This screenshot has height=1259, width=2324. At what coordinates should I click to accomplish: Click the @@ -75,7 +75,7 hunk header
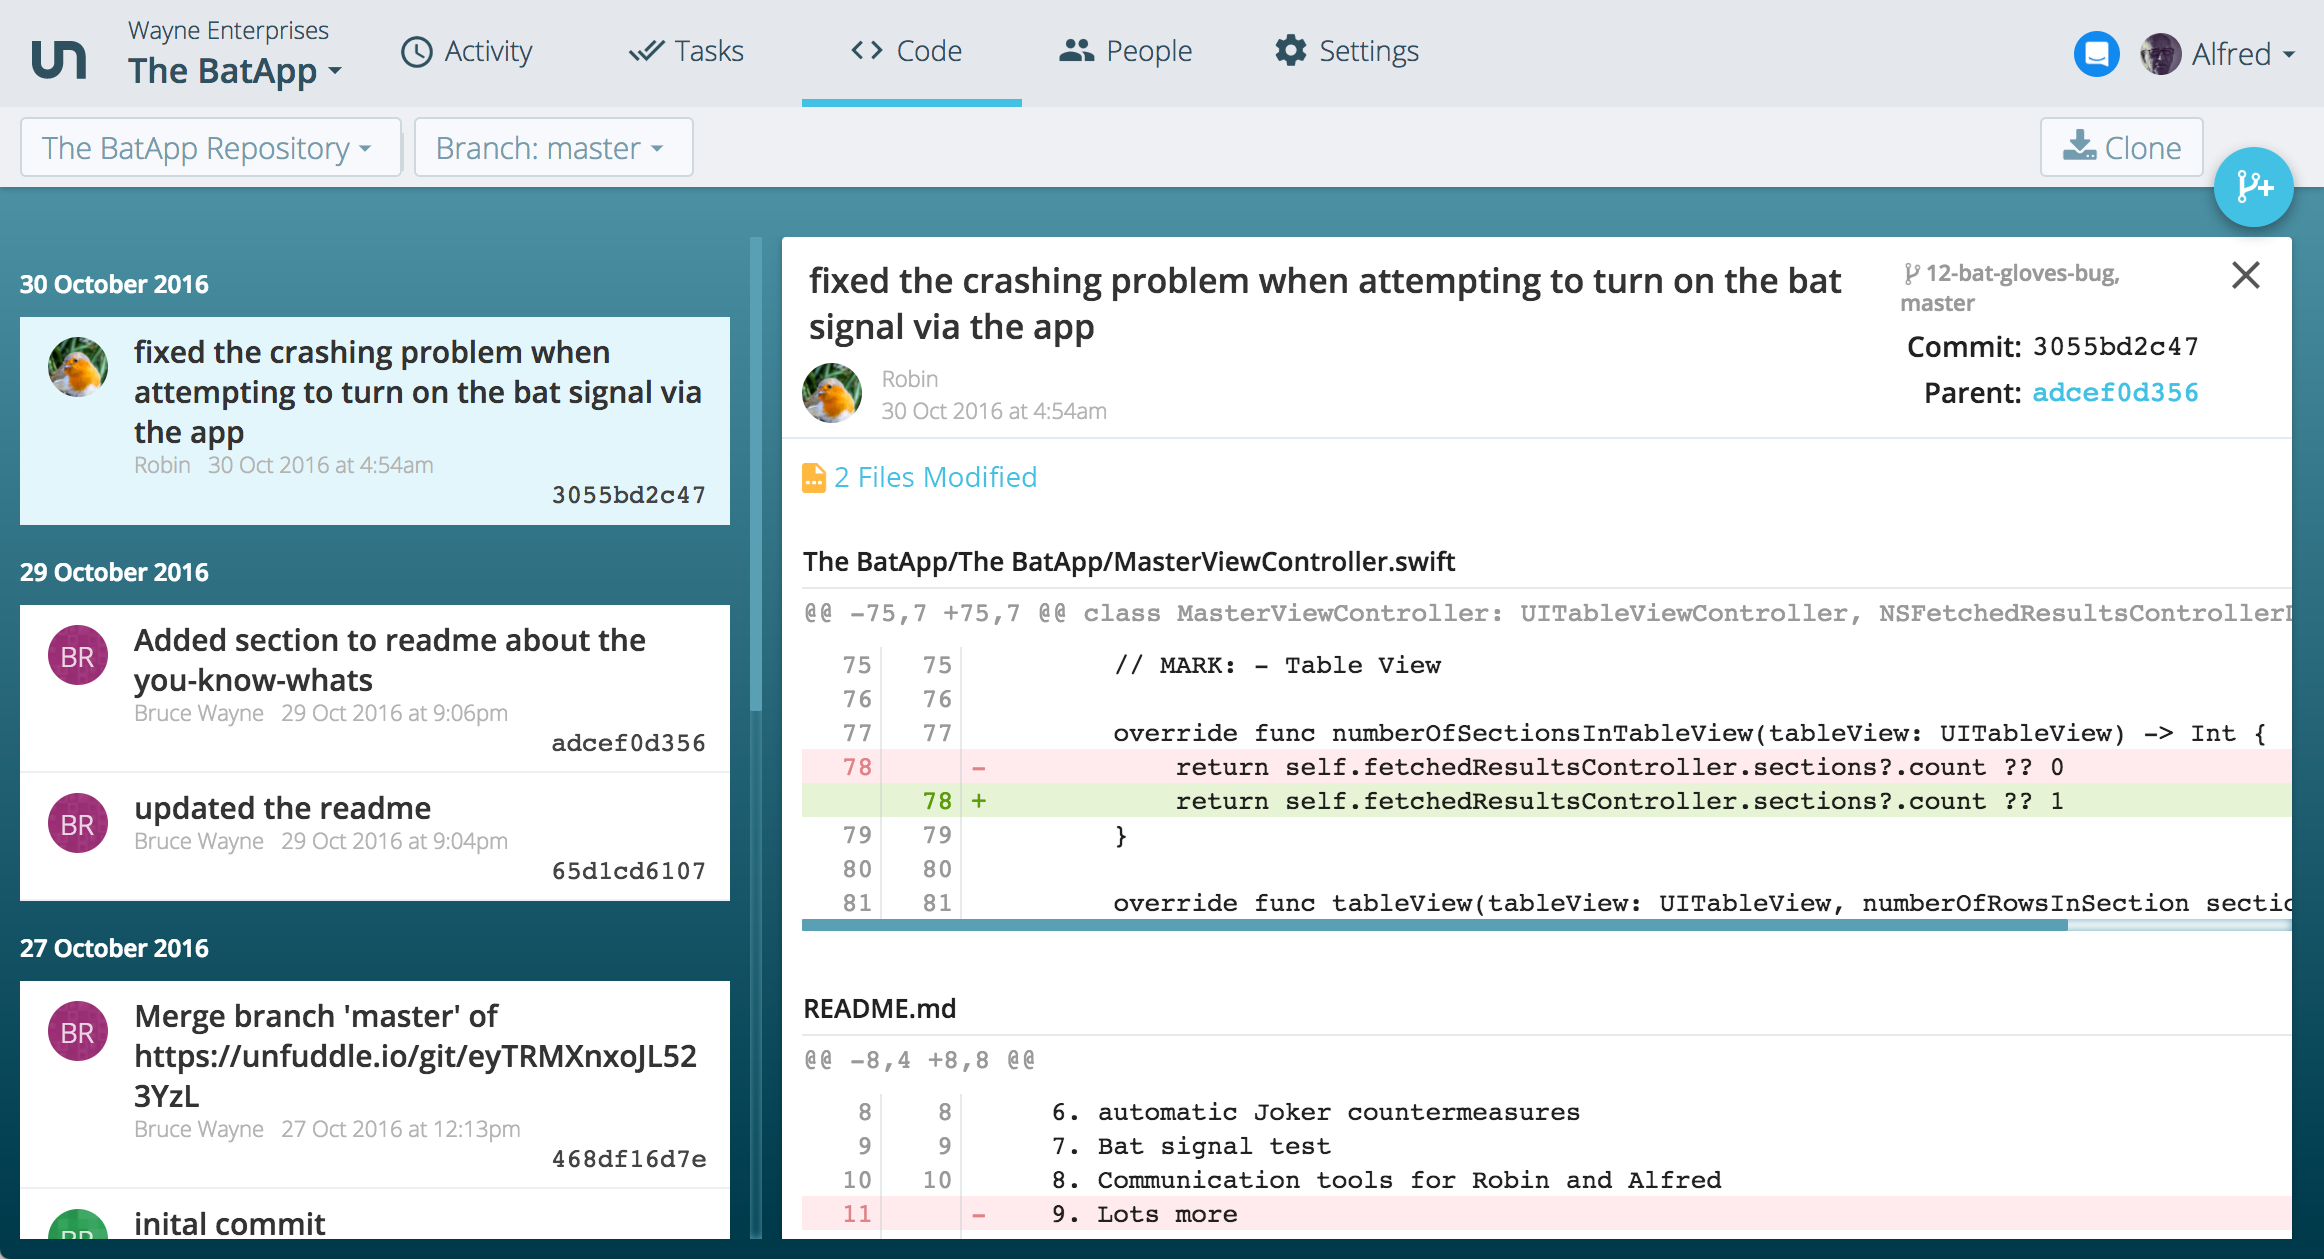point(1546,613)
